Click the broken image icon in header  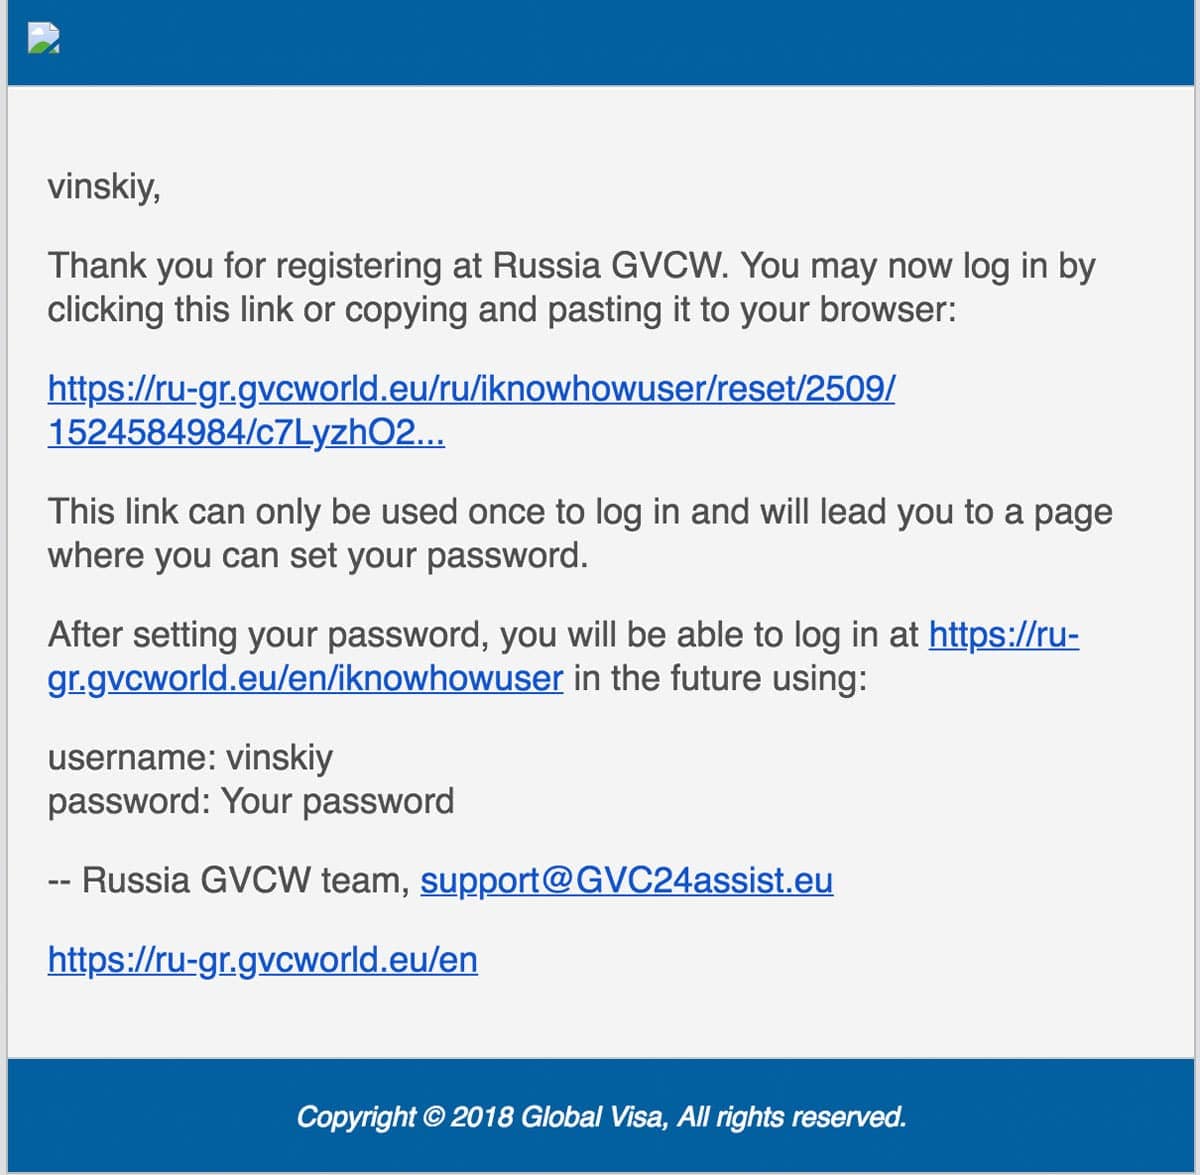pos(44,38)
